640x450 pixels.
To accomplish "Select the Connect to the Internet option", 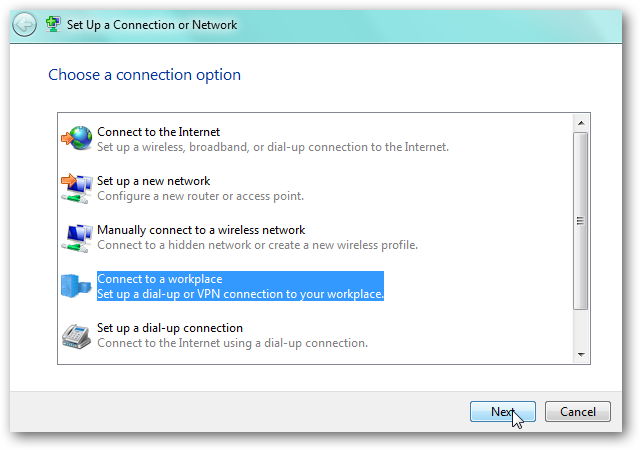I will click(x=158, y=132).
